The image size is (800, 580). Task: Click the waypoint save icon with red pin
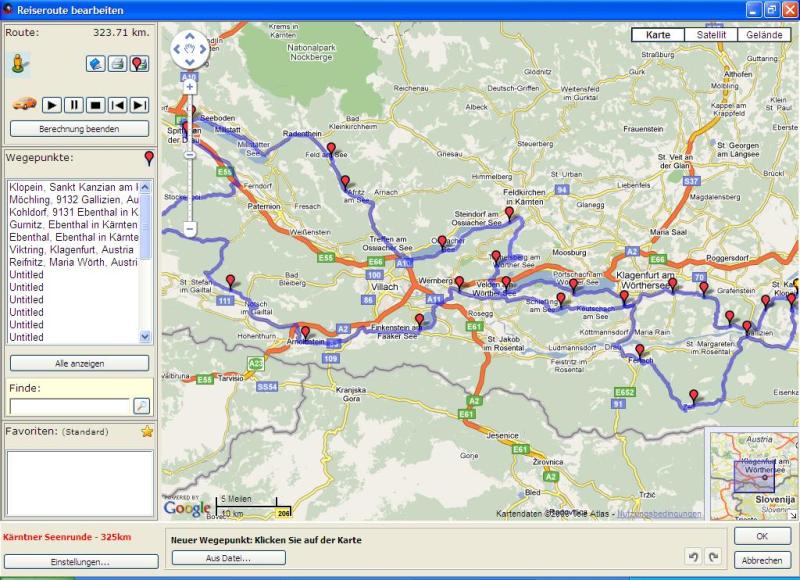click(x=139, y=64)
